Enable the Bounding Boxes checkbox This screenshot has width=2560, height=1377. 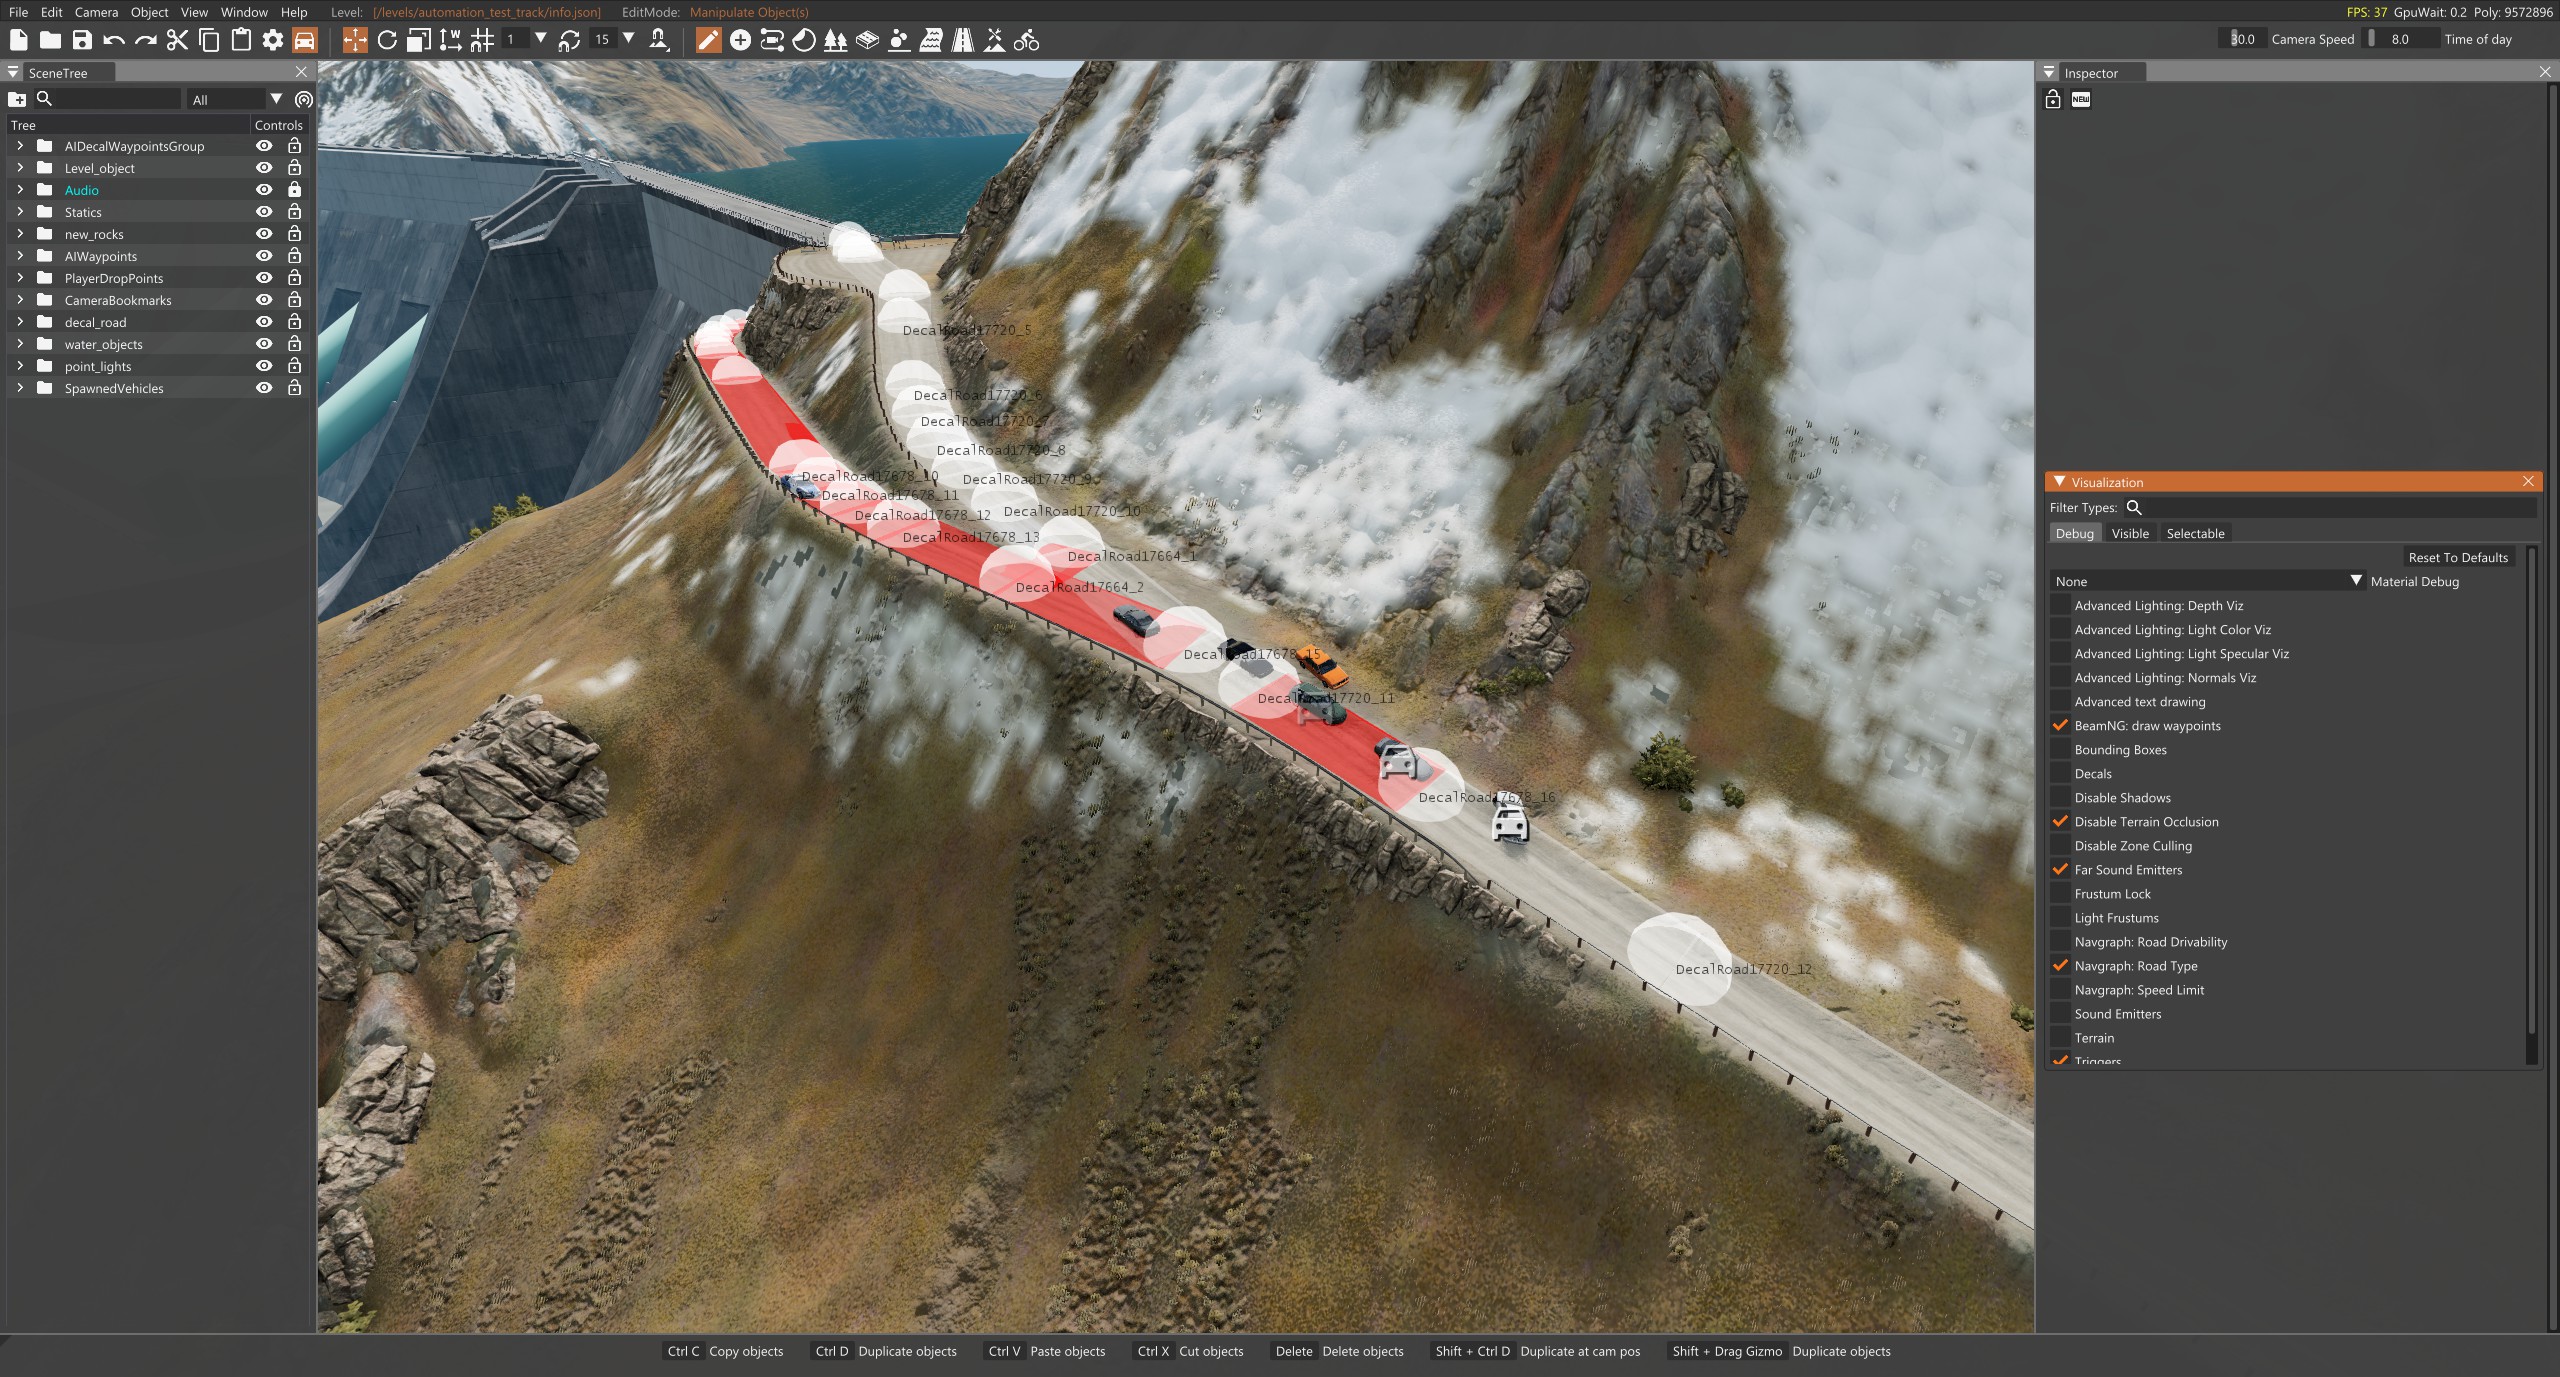[2060, 750]
